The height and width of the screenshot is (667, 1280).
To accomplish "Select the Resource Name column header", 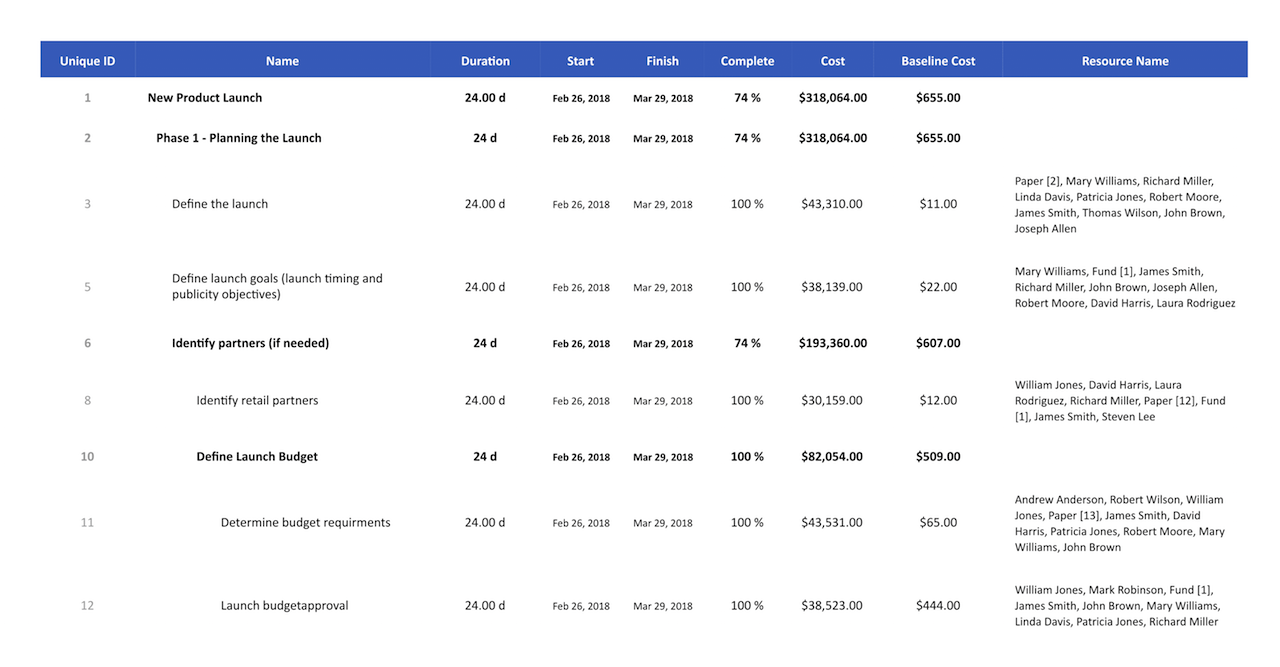I will (x=1125, y=61).
